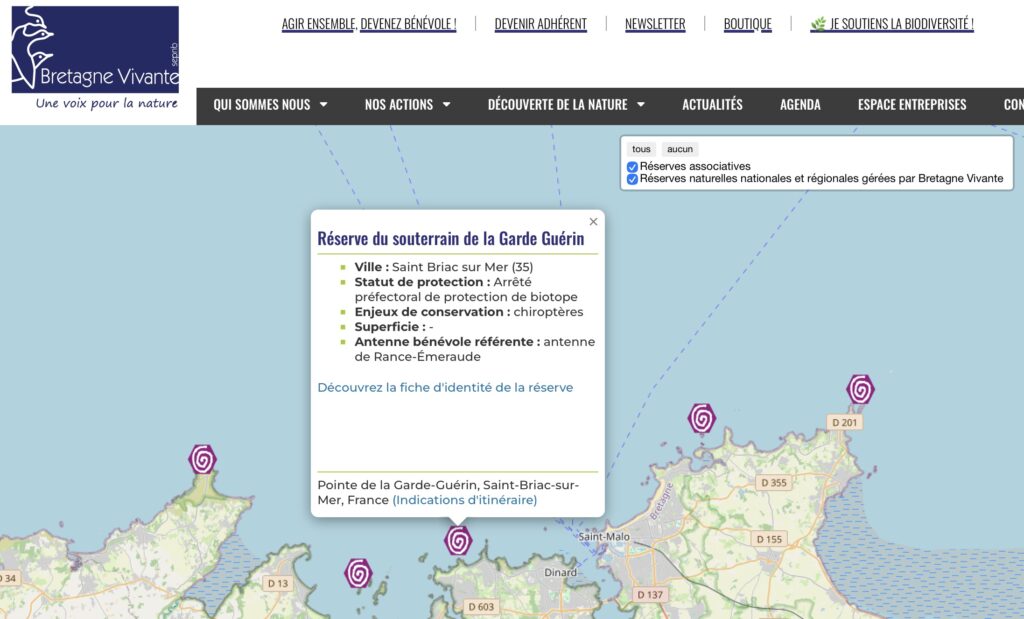Viewport: 1024px width, 619px height.
Task: Toggle Réserves naturelles nationales et régionales checkbox
Action: (x=632, y=180)
